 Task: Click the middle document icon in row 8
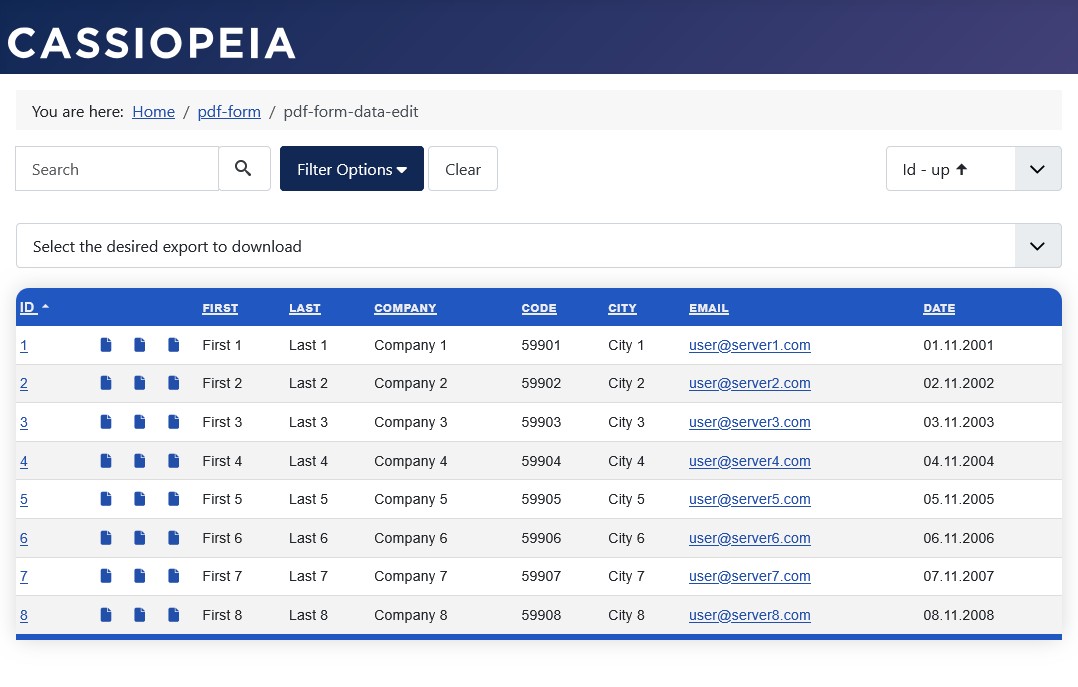click(140, 614)
